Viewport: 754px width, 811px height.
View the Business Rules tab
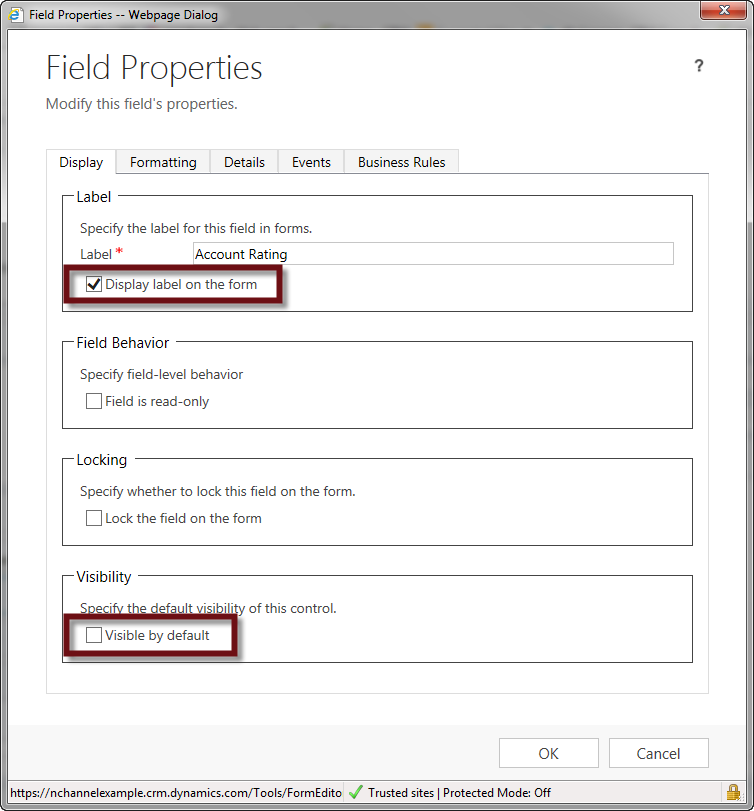[x=401, y=162]
